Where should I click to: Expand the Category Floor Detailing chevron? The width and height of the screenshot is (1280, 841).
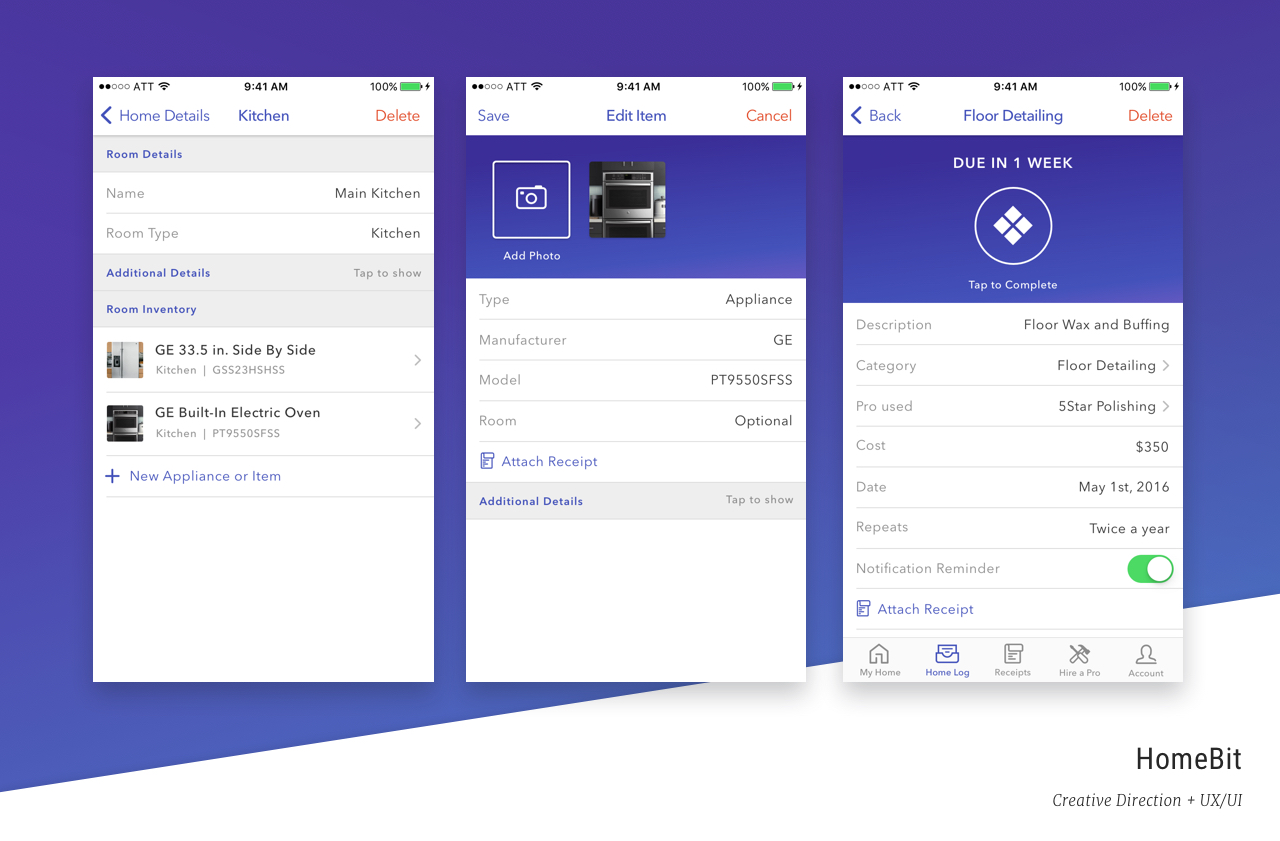1165,366
